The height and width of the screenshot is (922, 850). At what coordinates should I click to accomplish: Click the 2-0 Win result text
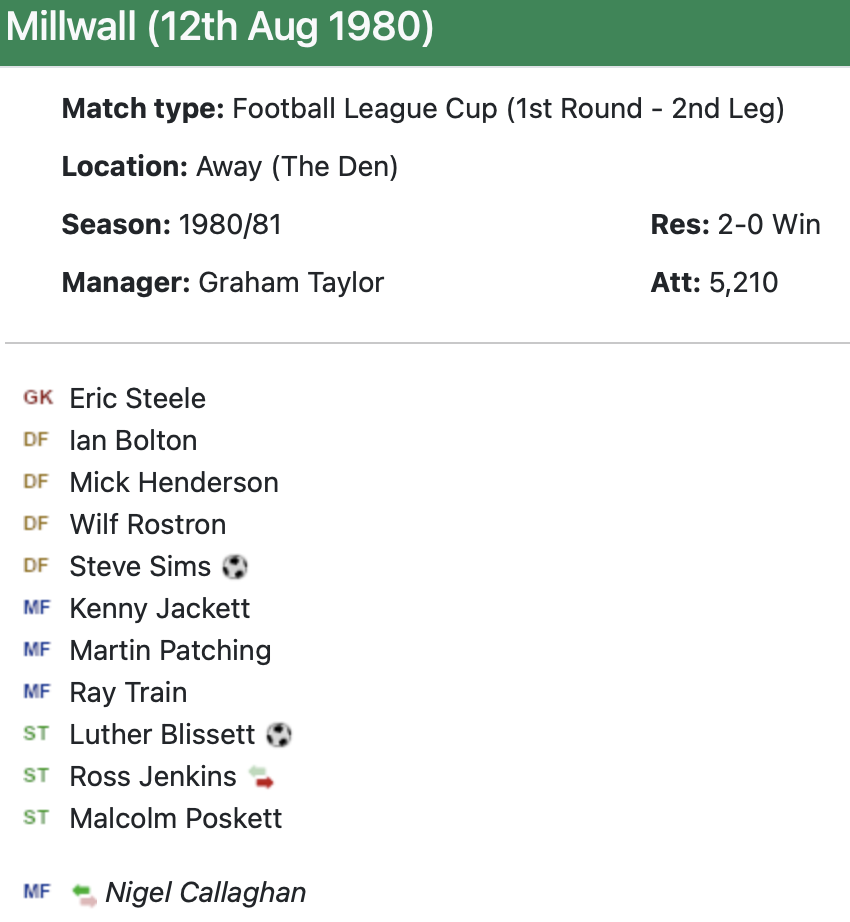tap(769, 225)
